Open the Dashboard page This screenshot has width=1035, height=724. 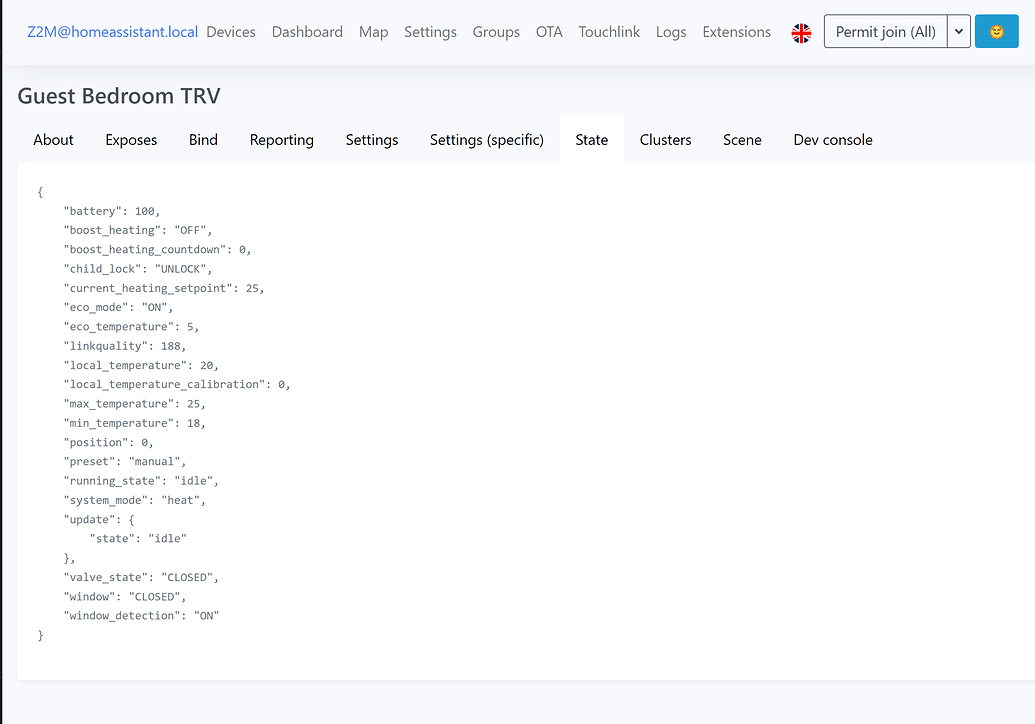(x=307, y=31)
